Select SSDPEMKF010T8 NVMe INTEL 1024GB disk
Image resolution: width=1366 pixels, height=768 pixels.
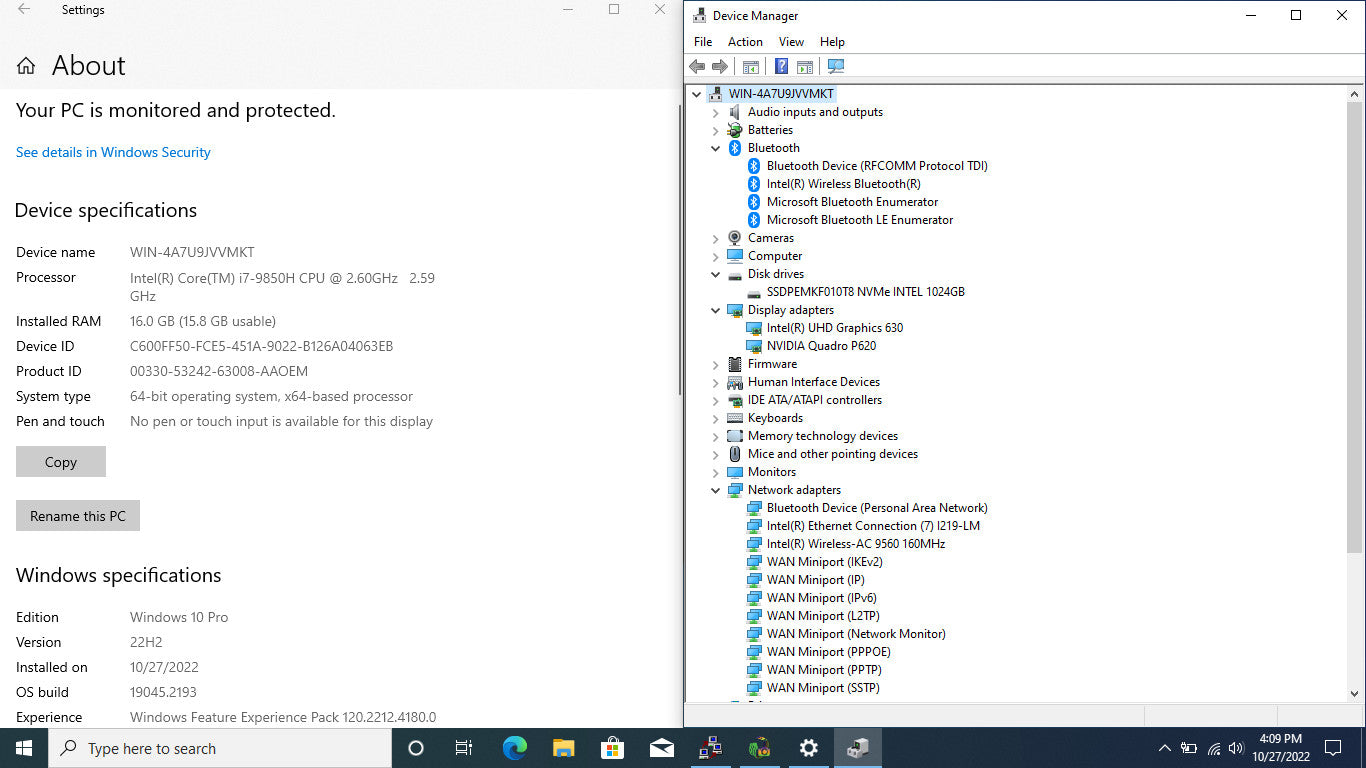[865, 292]
